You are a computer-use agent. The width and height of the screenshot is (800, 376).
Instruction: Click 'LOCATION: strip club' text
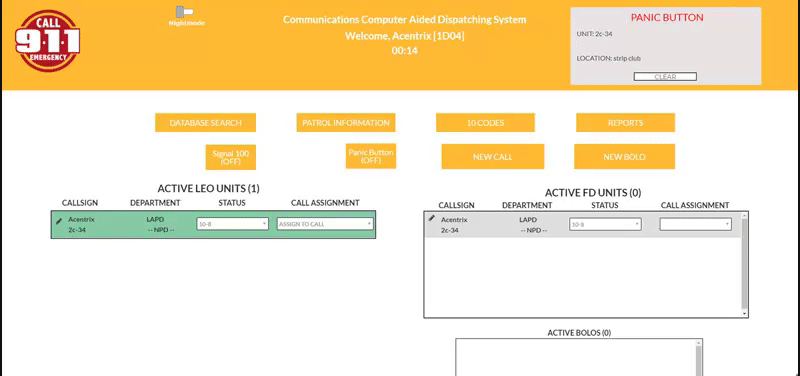[x=609, y=58]
